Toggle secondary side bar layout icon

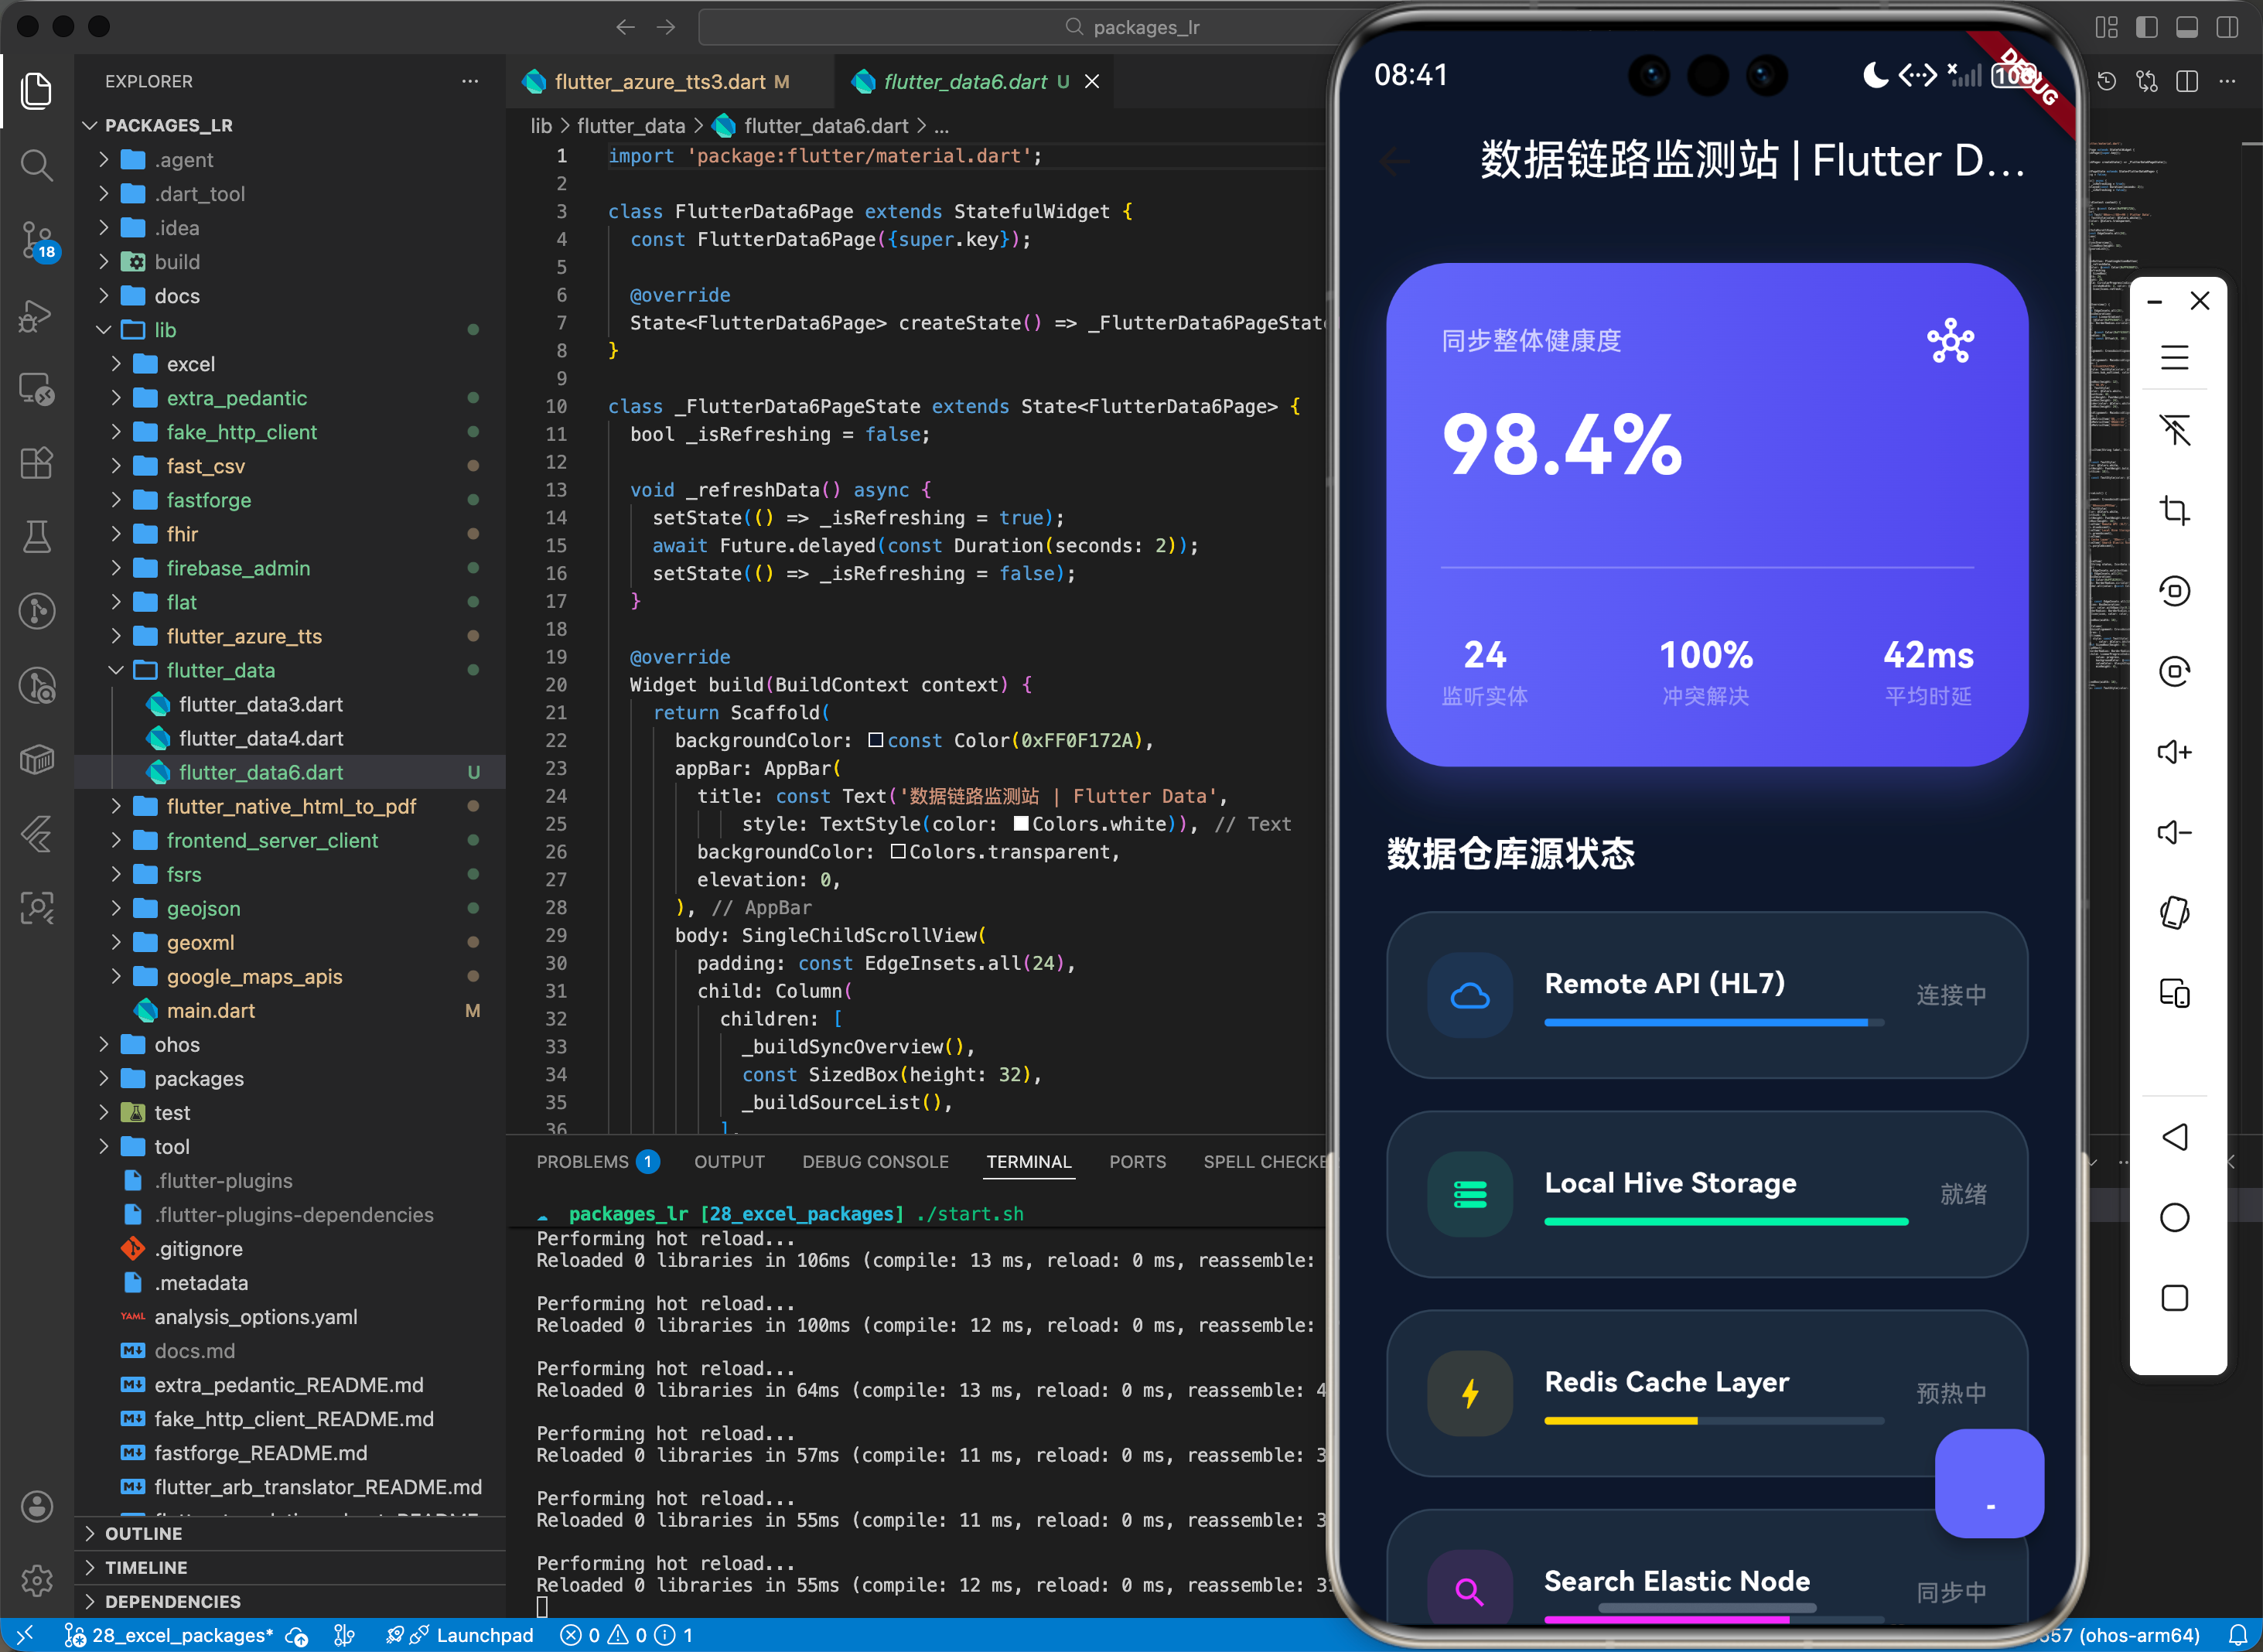[2227, 27]
